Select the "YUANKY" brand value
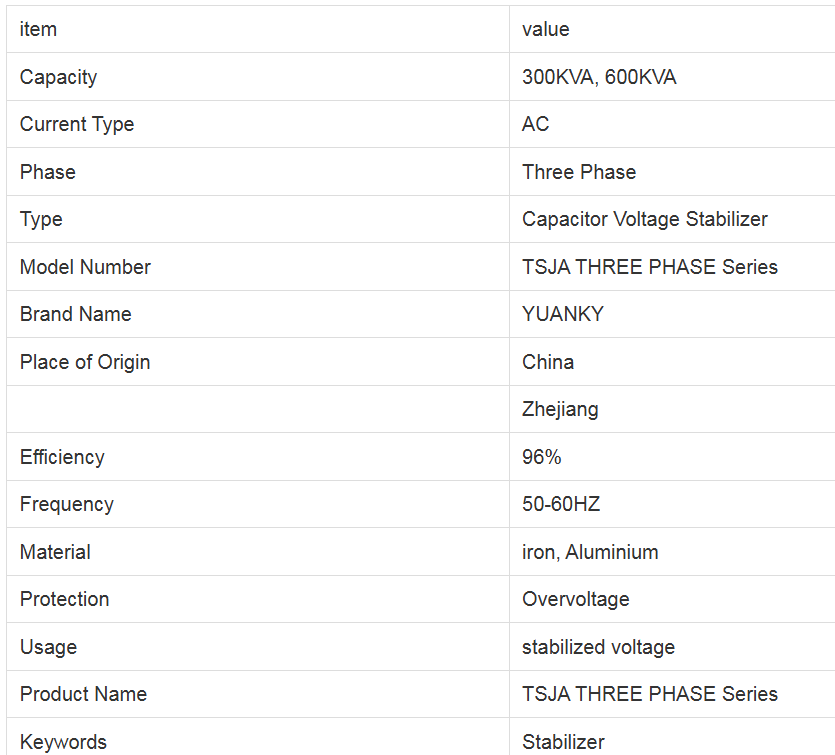Image resolution: width=835 pixels, height=755 pixels. click(563, 314)
